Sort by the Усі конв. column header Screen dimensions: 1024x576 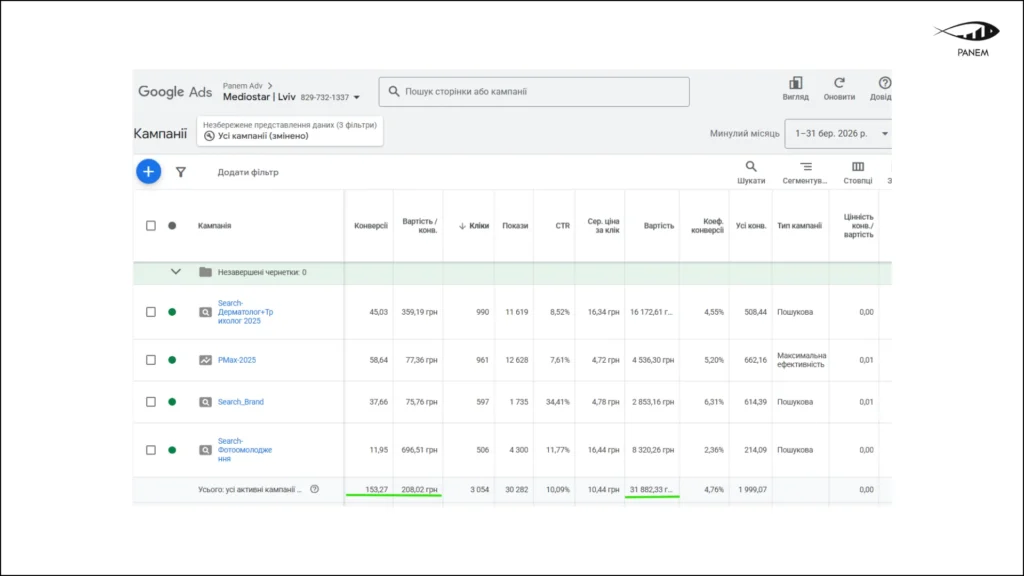(x=751, y=225)
